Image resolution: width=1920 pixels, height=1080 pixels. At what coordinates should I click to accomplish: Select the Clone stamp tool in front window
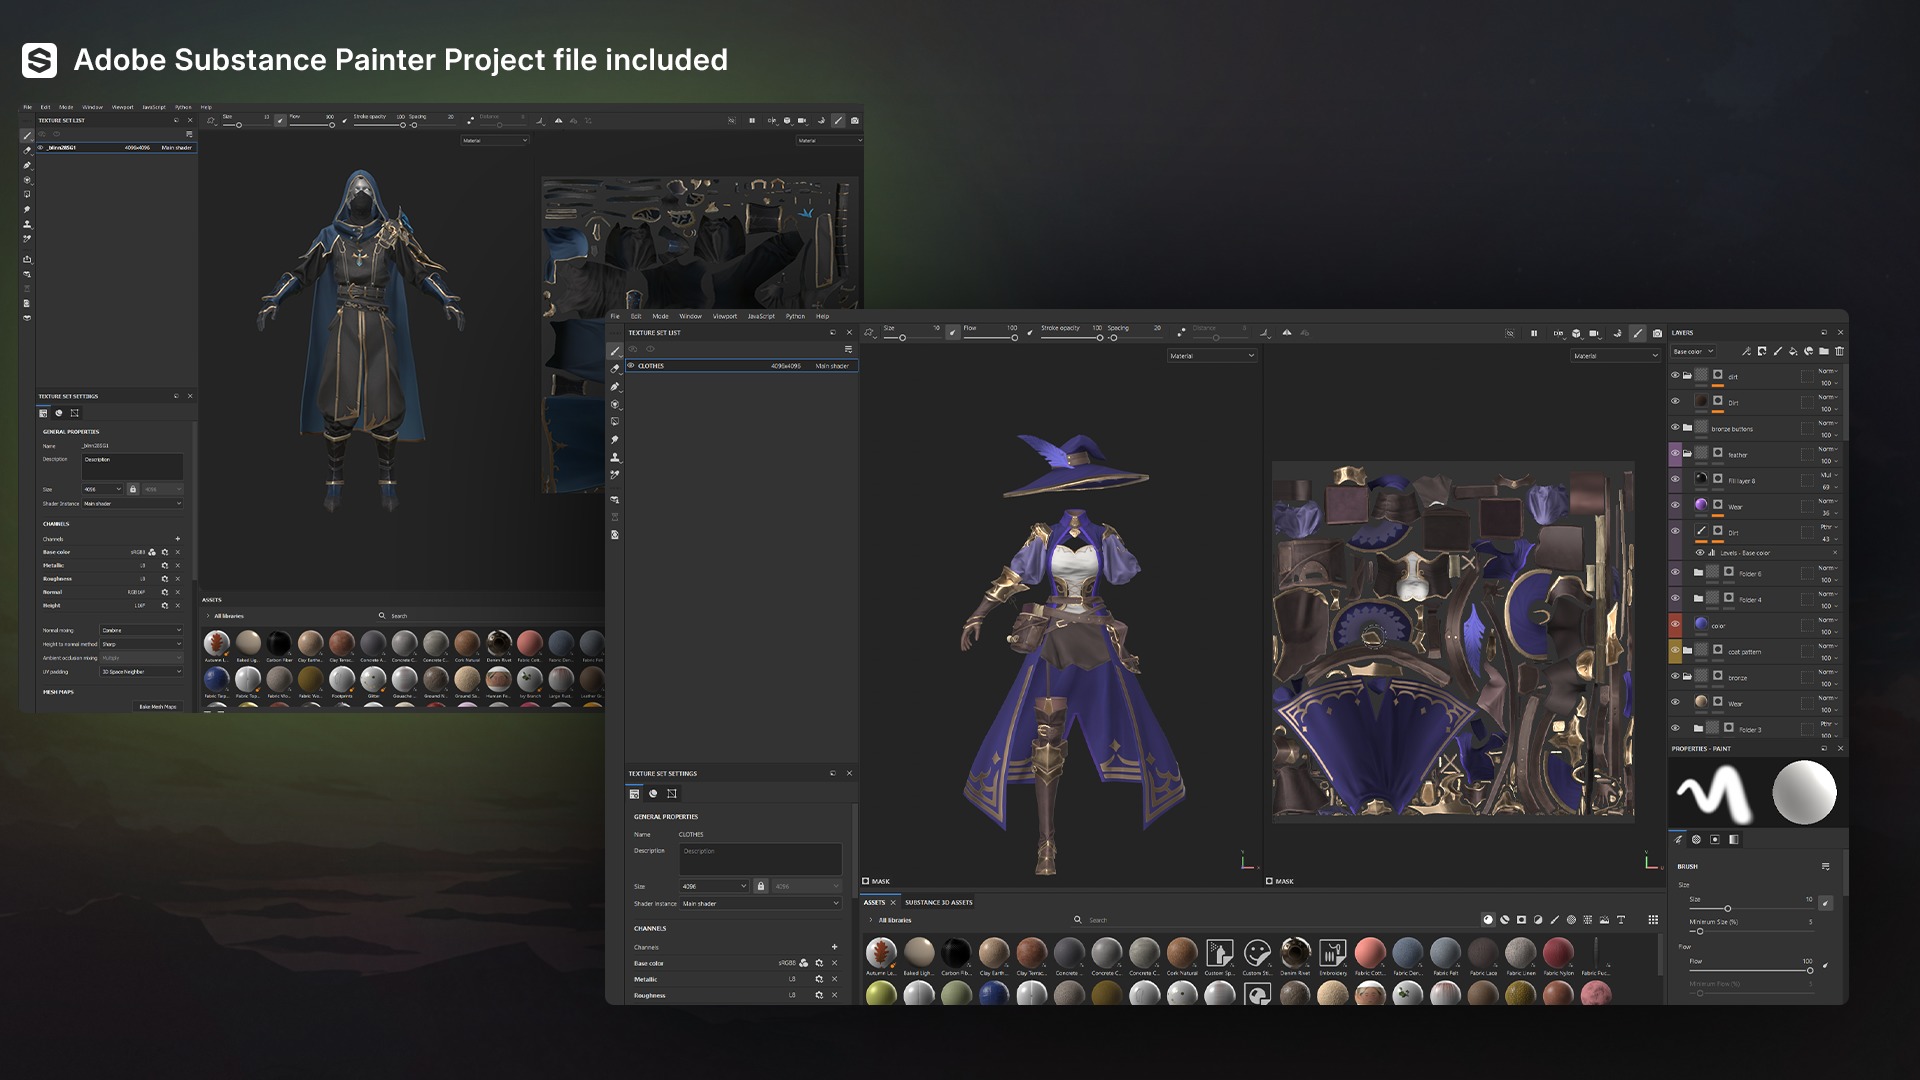(x=615, y=457)
